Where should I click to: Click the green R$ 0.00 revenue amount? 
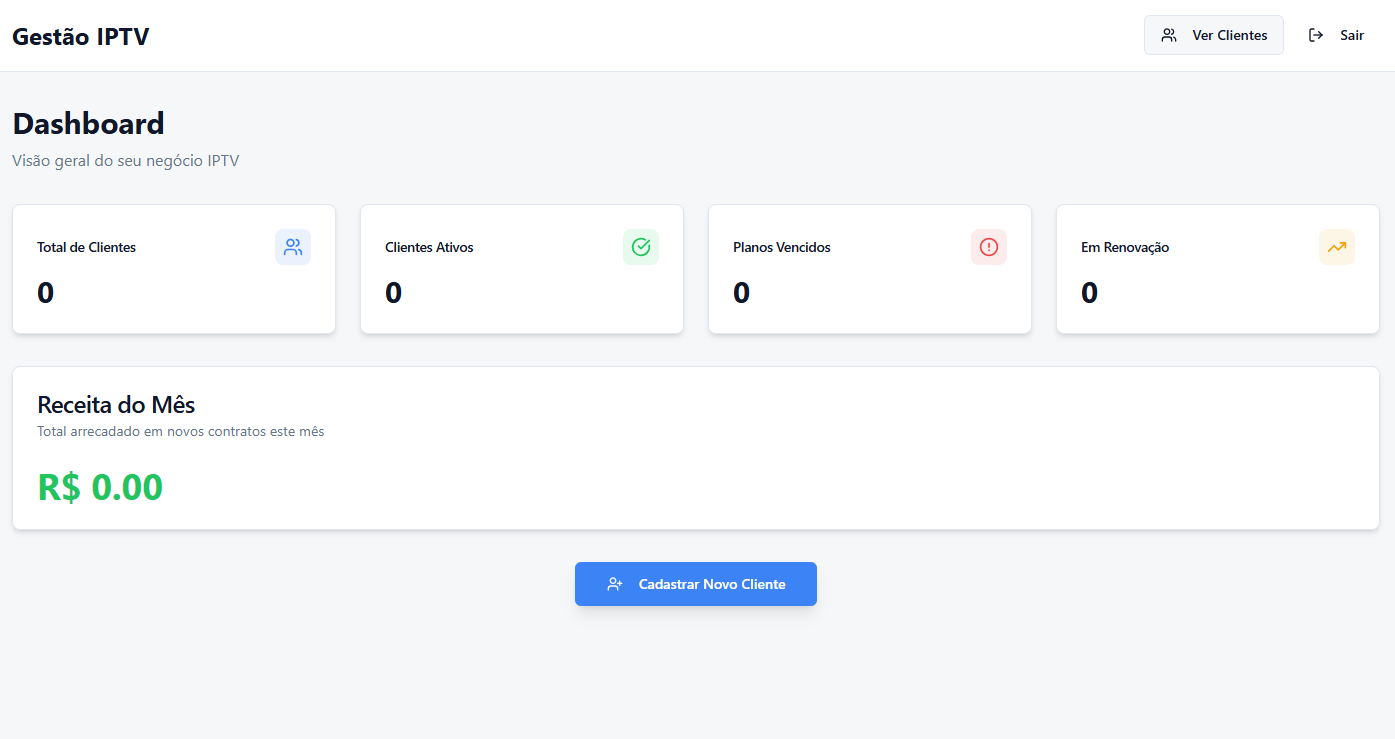(x=100, y=487)
